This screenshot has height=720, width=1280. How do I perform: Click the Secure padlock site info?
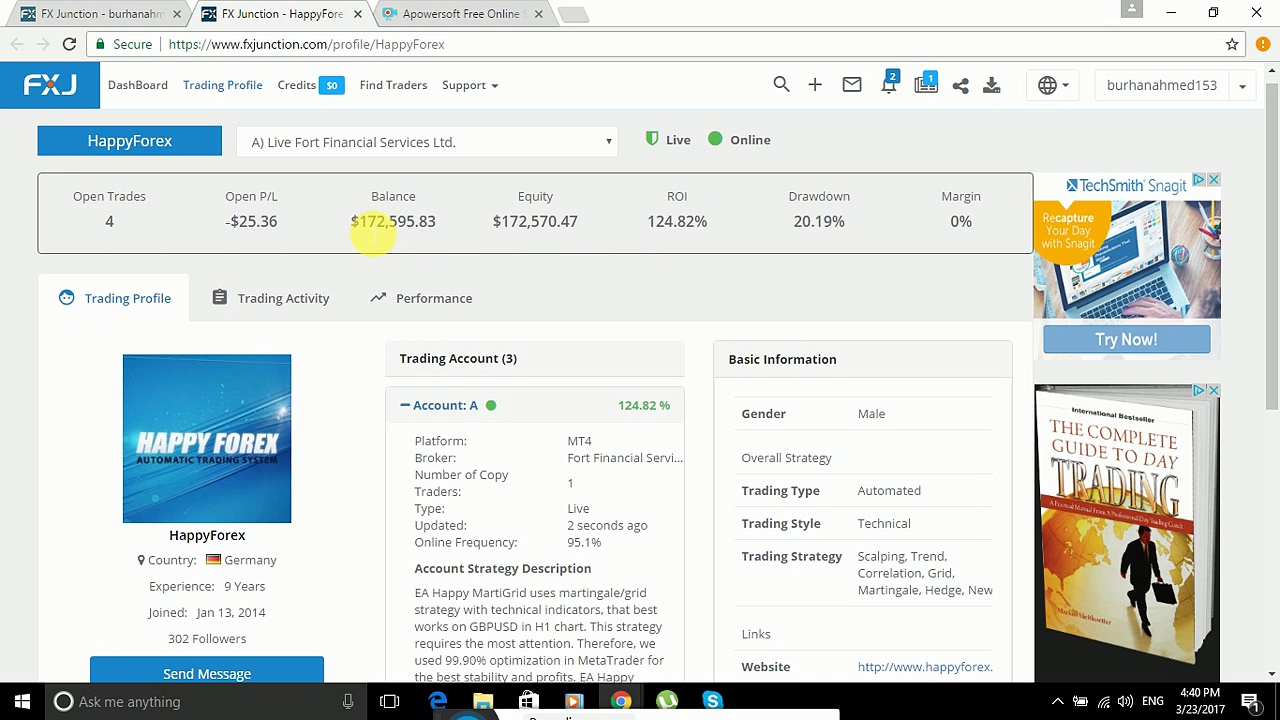pos(124,44)
